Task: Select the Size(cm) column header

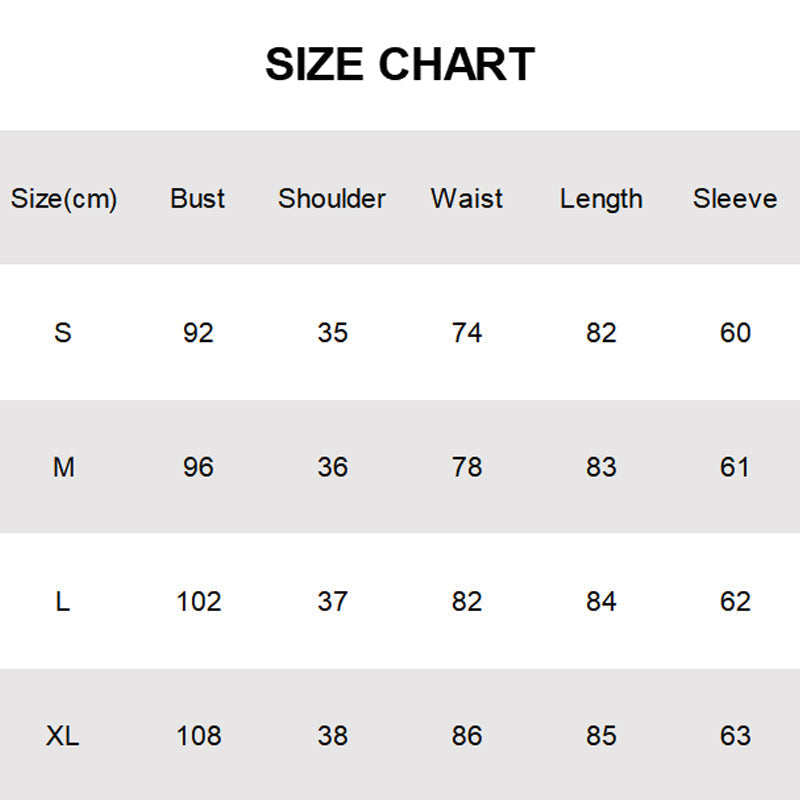Action: [x=64, y=198]
